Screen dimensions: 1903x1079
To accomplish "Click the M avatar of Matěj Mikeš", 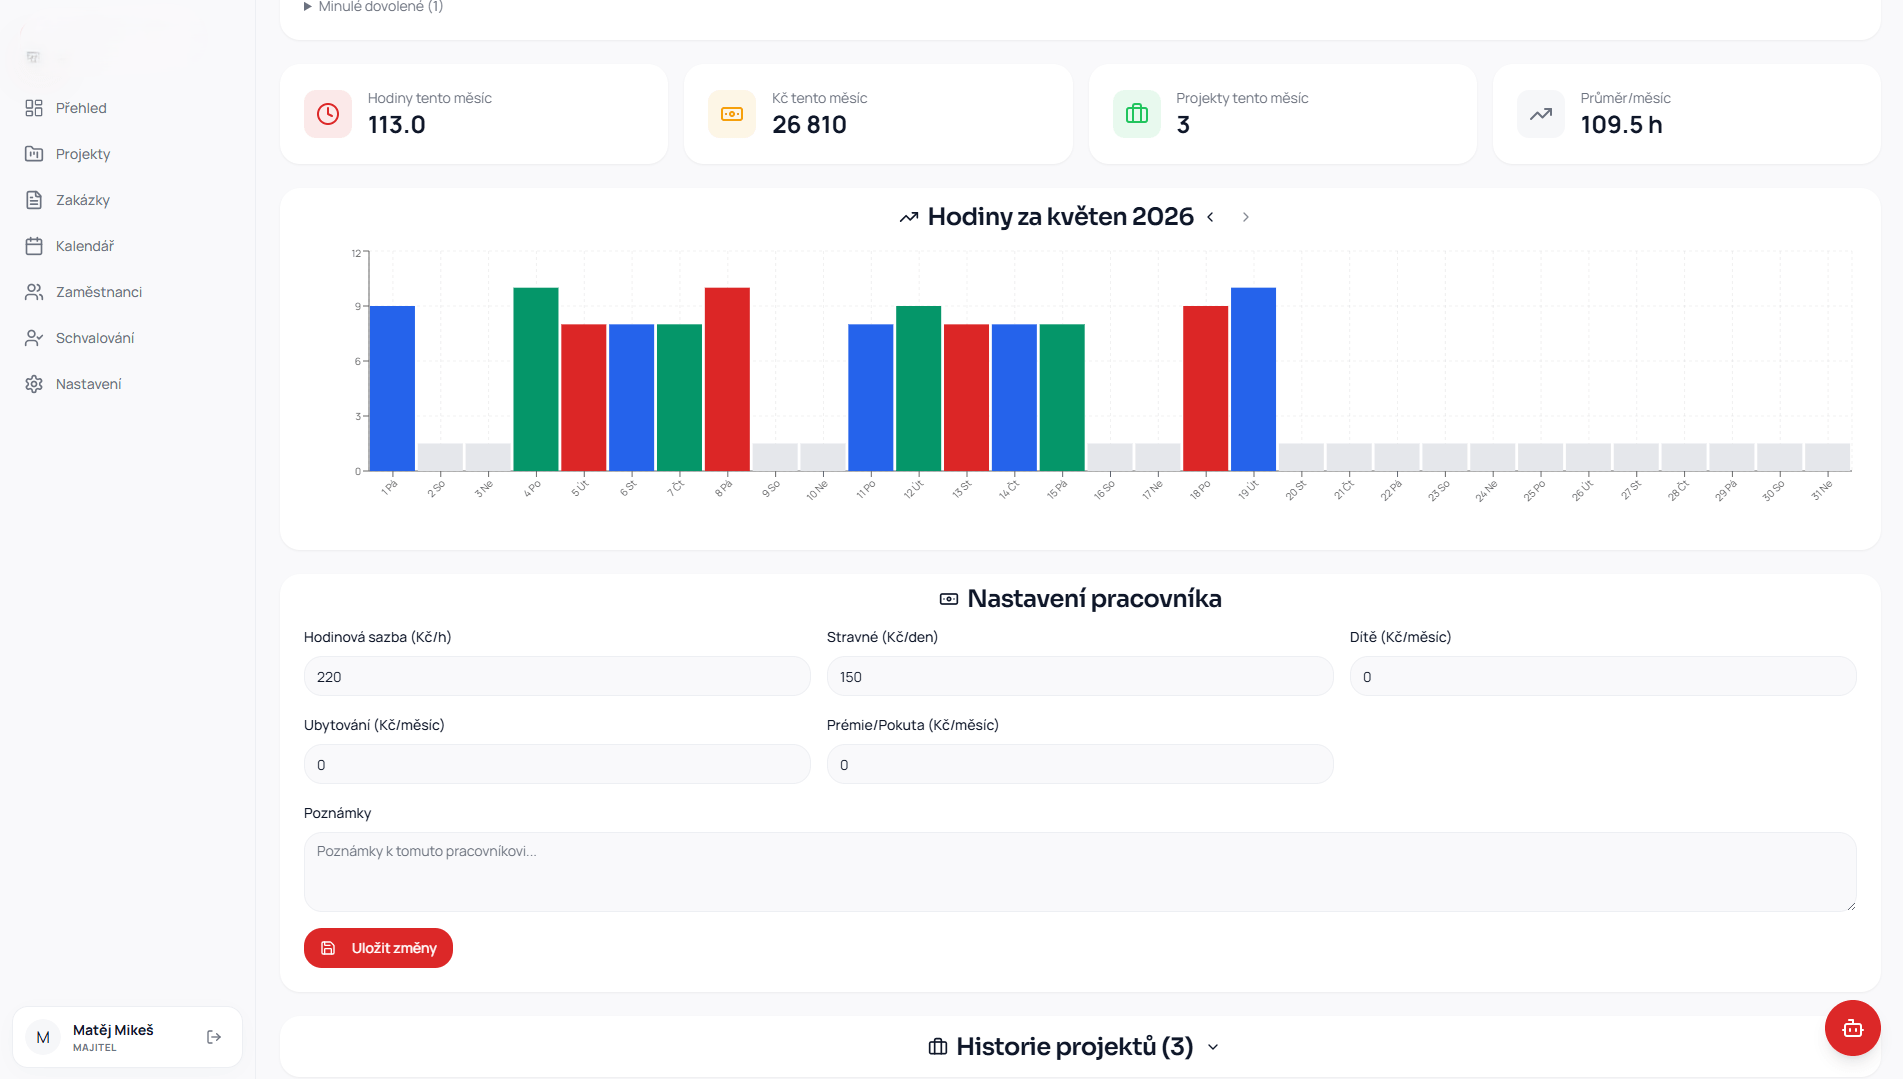I will 43,1038.
